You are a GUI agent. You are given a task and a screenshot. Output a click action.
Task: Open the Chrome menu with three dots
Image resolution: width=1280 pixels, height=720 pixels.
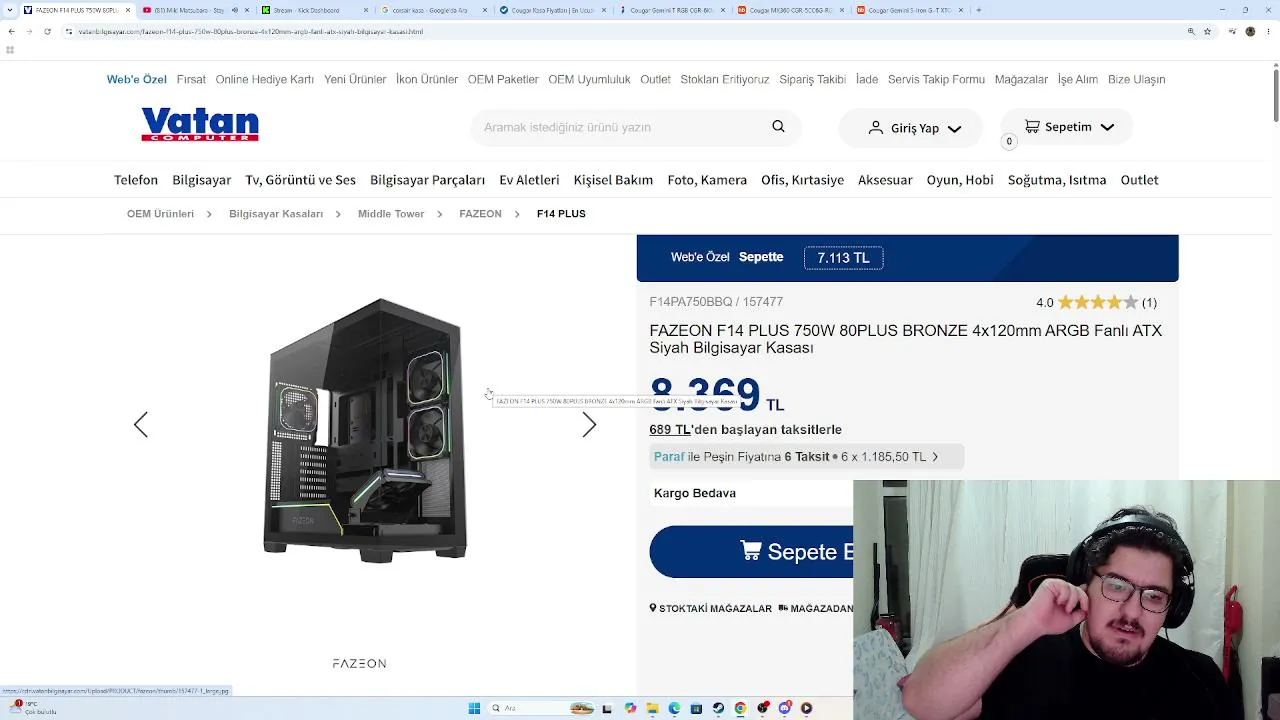click(1268, 31)
